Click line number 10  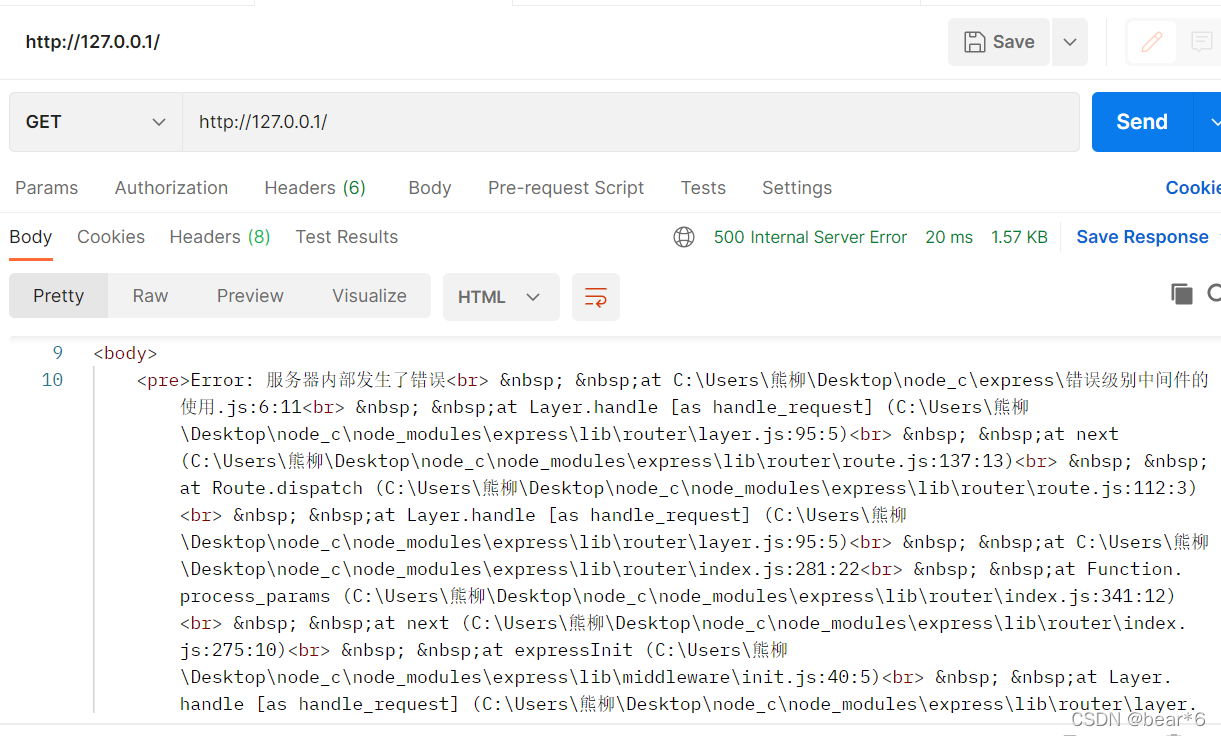[x=52, y=380]
